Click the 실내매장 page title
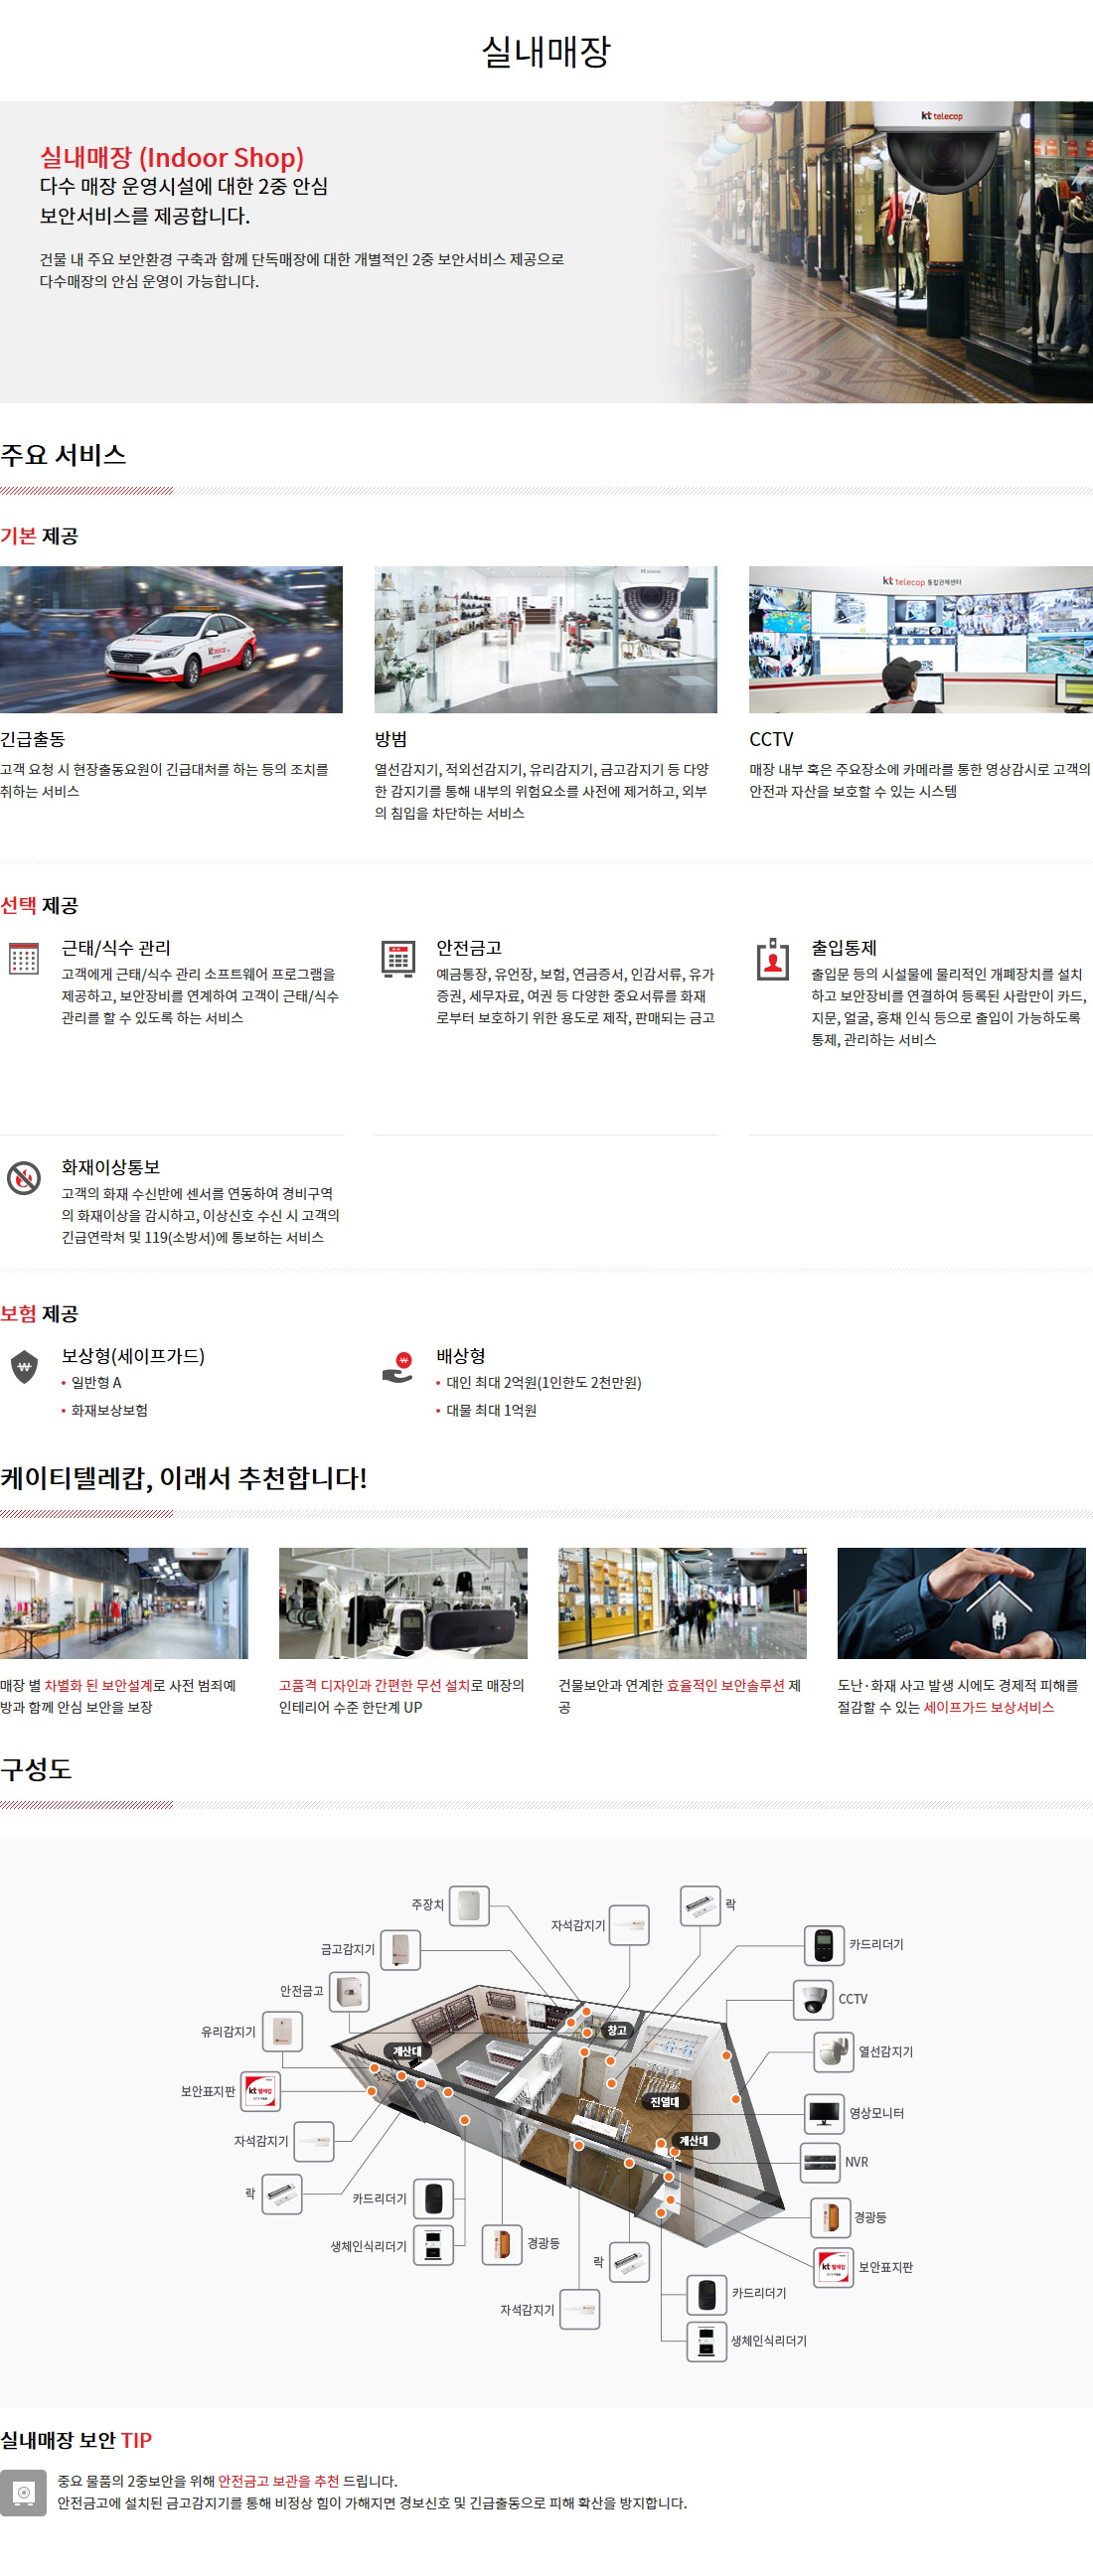Viewport: 1093px width, 2576px height. [x=546, y=52]
